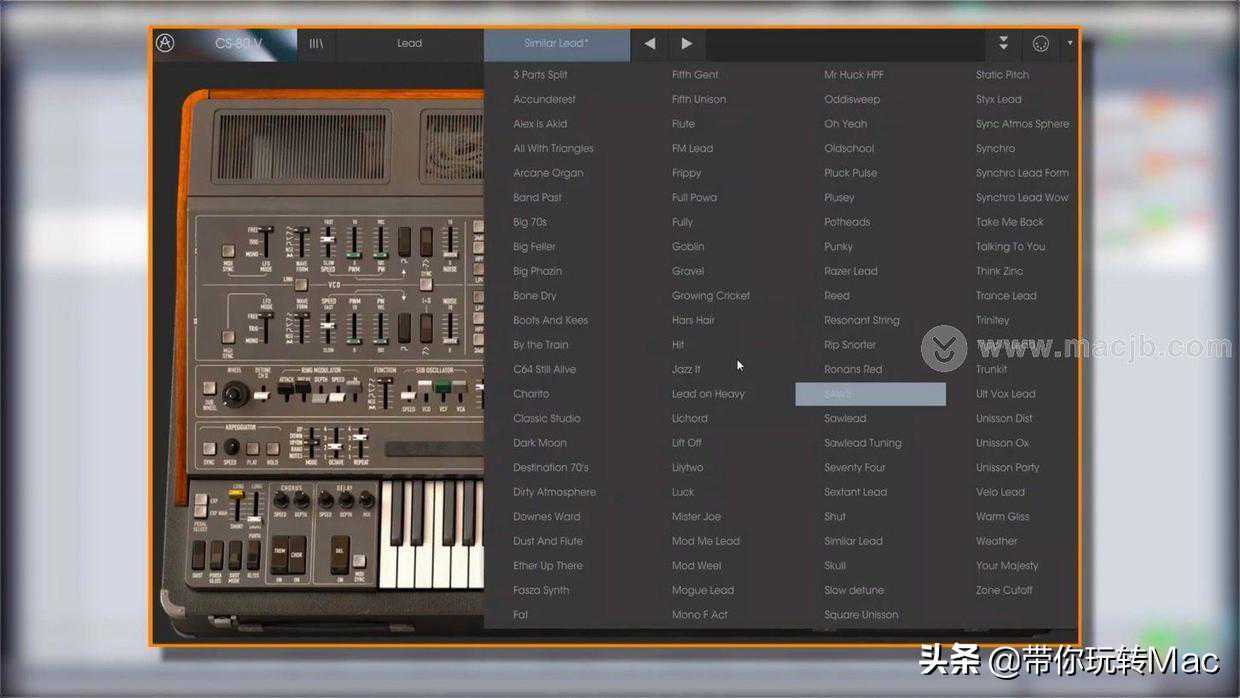Open the MIDI settings connector icon

pyautogui.click(x=1040, y=44)
